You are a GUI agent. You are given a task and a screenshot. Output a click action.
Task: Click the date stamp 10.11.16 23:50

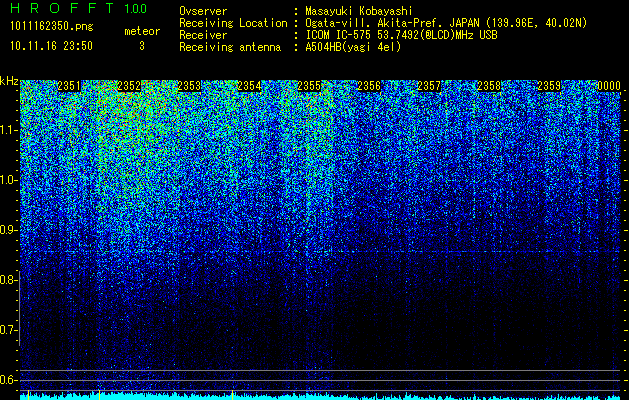(x=51, y=46)
